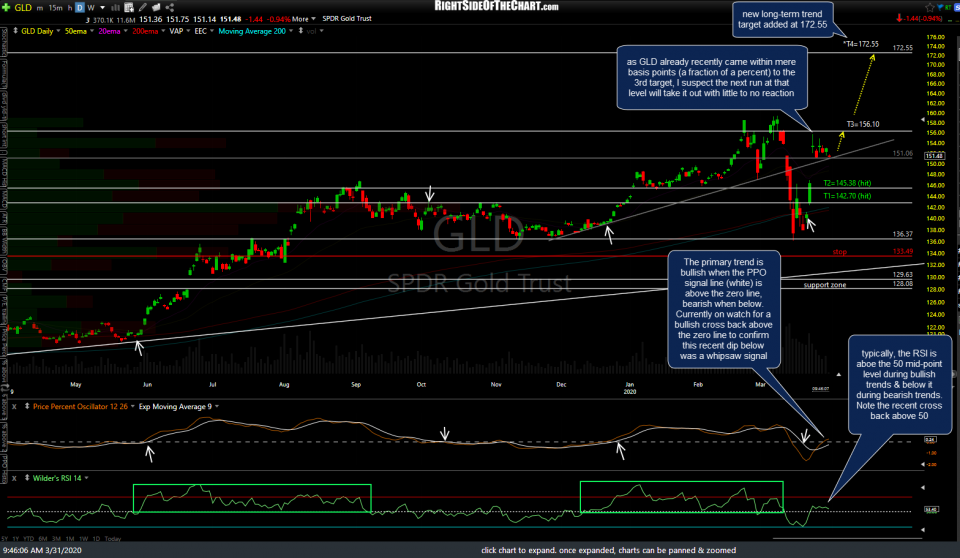Screen dimensions: 960x558
Task: Click the last price 151.36 in quote bar
Action: 151,20
